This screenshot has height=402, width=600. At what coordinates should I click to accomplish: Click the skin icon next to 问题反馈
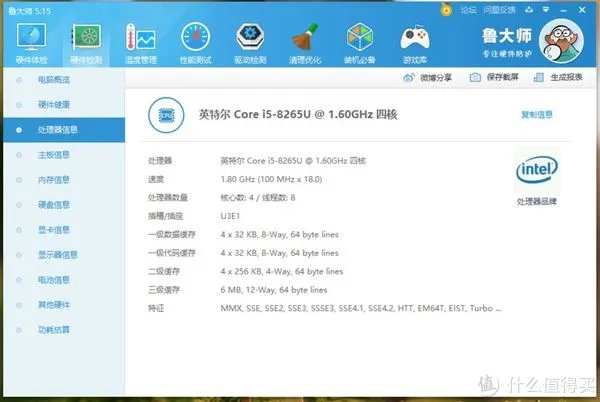click(529, 10)
